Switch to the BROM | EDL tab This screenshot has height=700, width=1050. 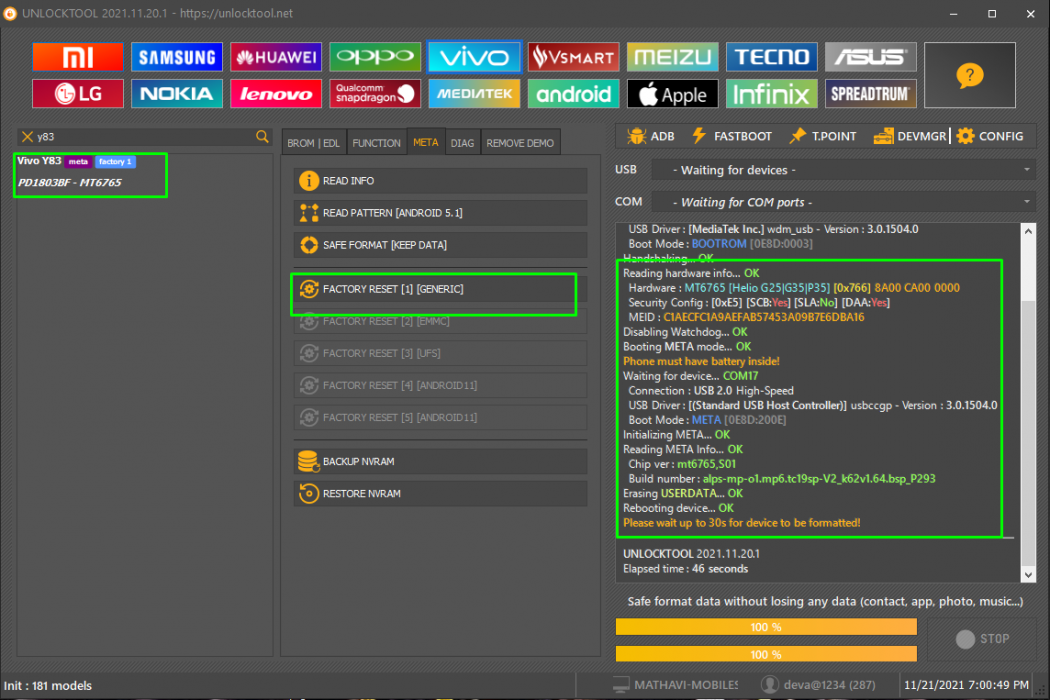[x=313, y=143]
